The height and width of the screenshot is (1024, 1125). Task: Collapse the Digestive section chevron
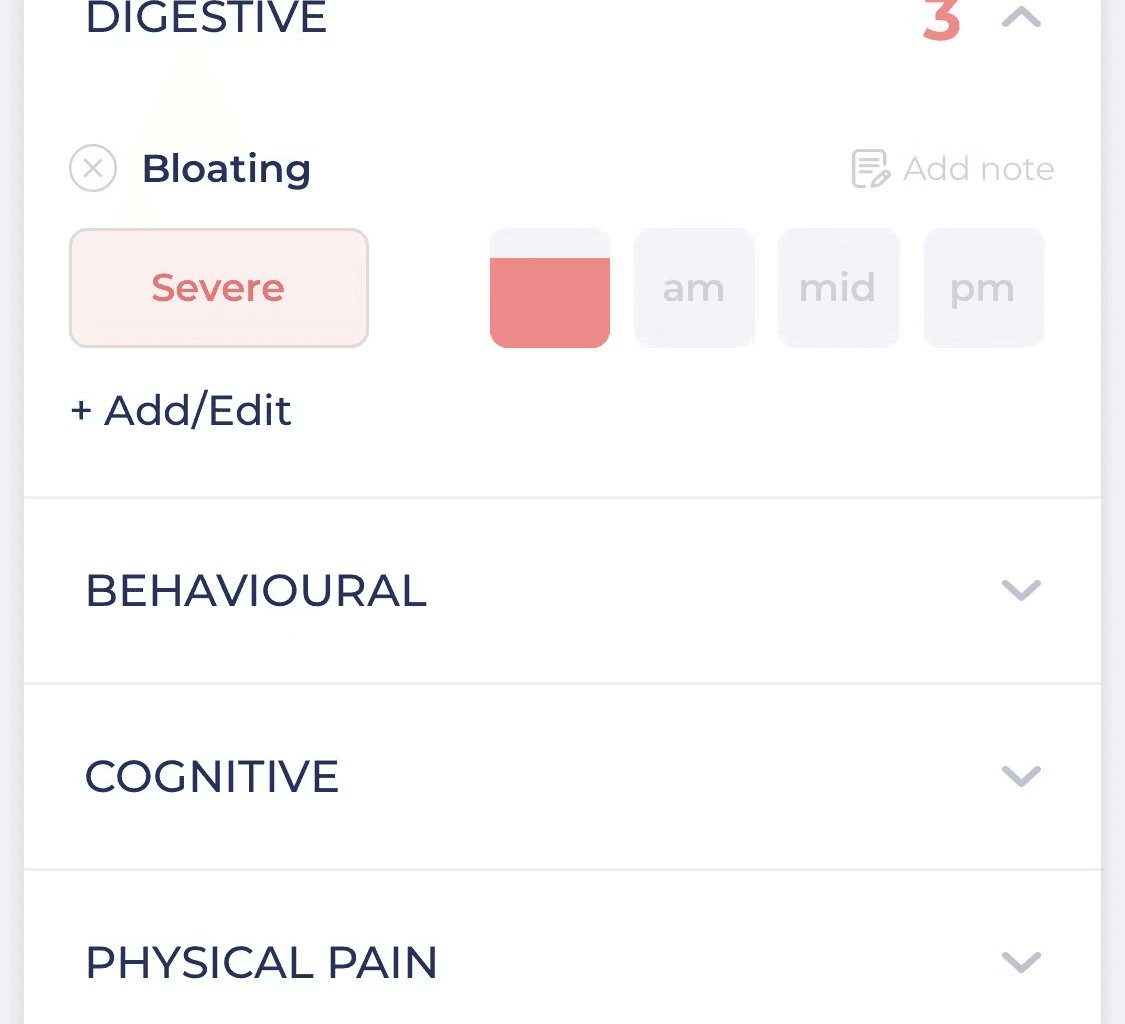[x=1021, y=17]
